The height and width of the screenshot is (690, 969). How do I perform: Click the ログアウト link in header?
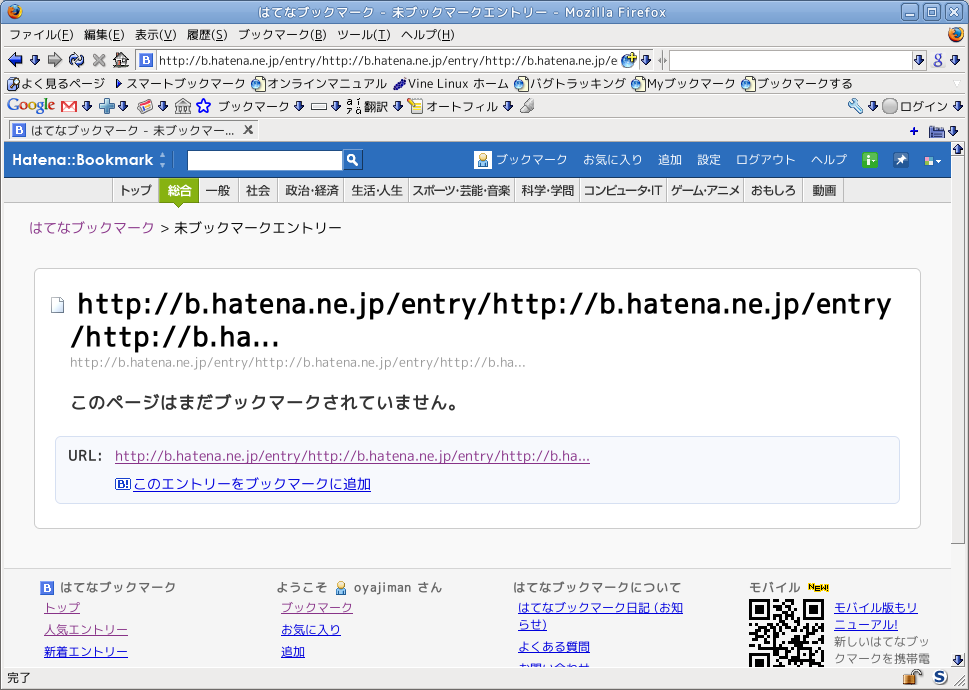(765, 160)
